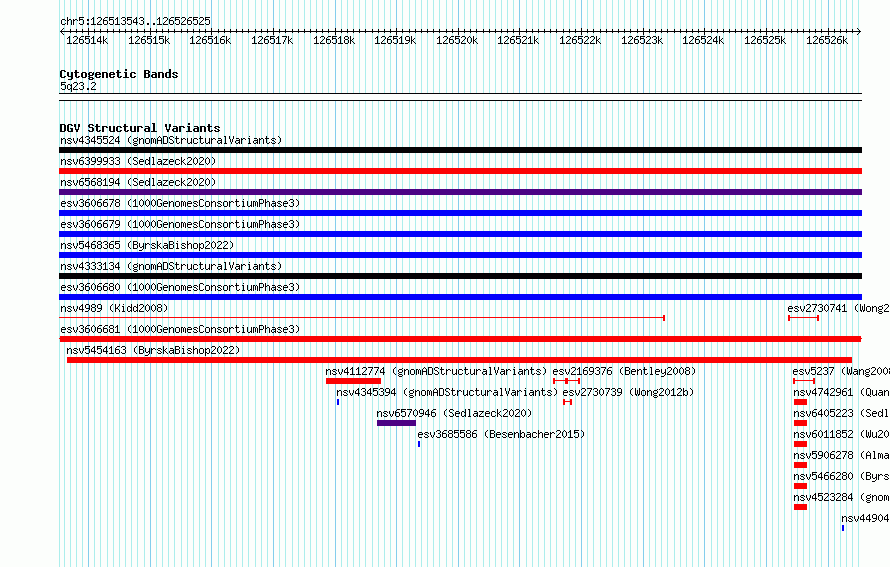Viewport: 890px width, 567px height.
Task: Open nsv6568194 Sedlazeck2020 variant label
Action: [x=138, y=182]
